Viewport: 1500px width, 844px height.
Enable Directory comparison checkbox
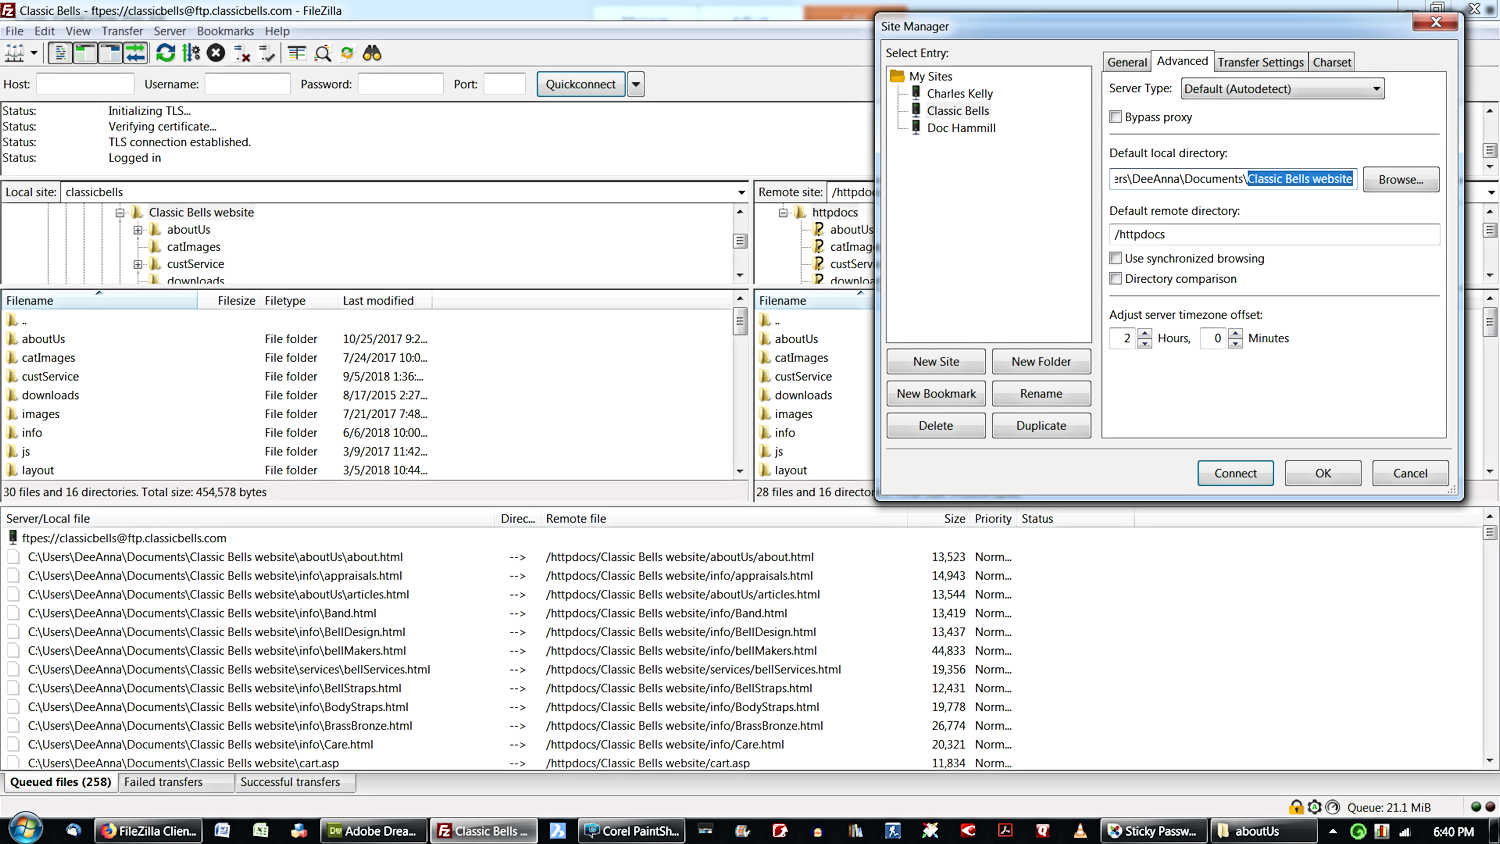(x=1115, y=279)
